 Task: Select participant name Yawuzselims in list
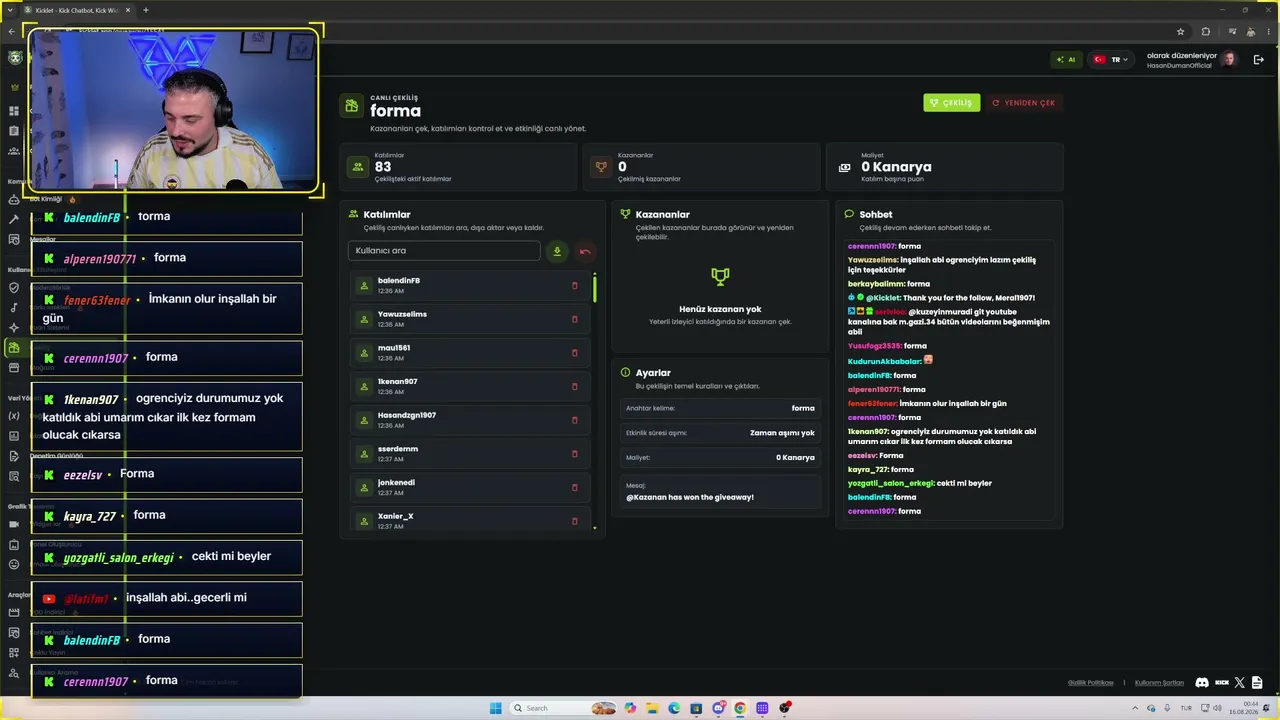click(402, 314)
